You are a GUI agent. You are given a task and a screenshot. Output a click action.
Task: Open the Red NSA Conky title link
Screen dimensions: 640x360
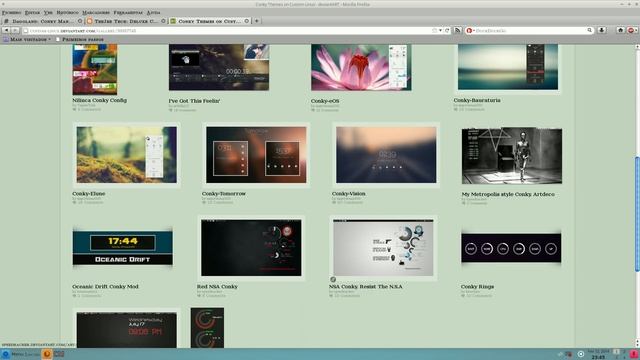tap(217, 287)
